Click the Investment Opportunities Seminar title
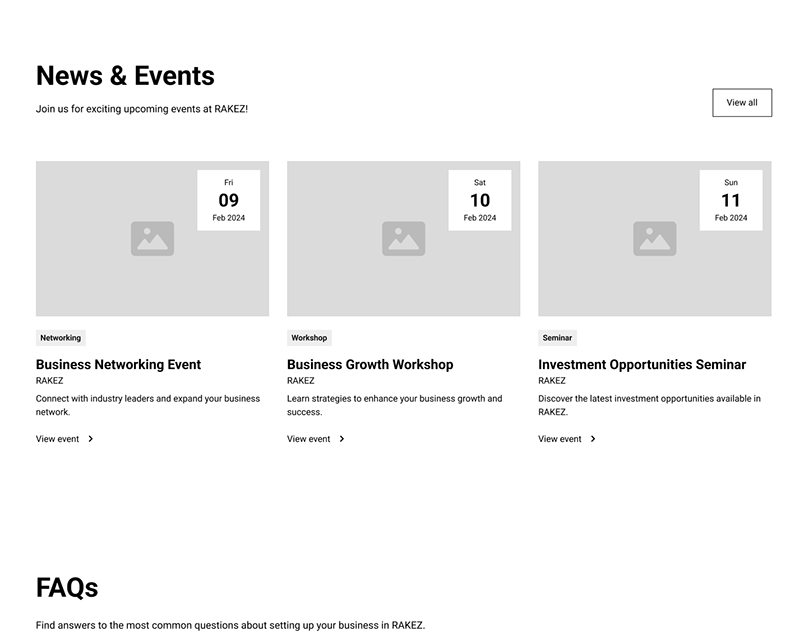Image resolution: width=808 pixels, height=632 pixels. point(642,364)
